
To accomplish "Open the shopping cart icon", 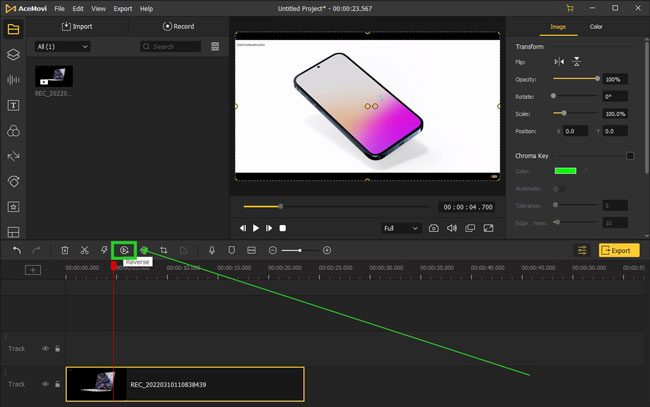I will point(570,8).
